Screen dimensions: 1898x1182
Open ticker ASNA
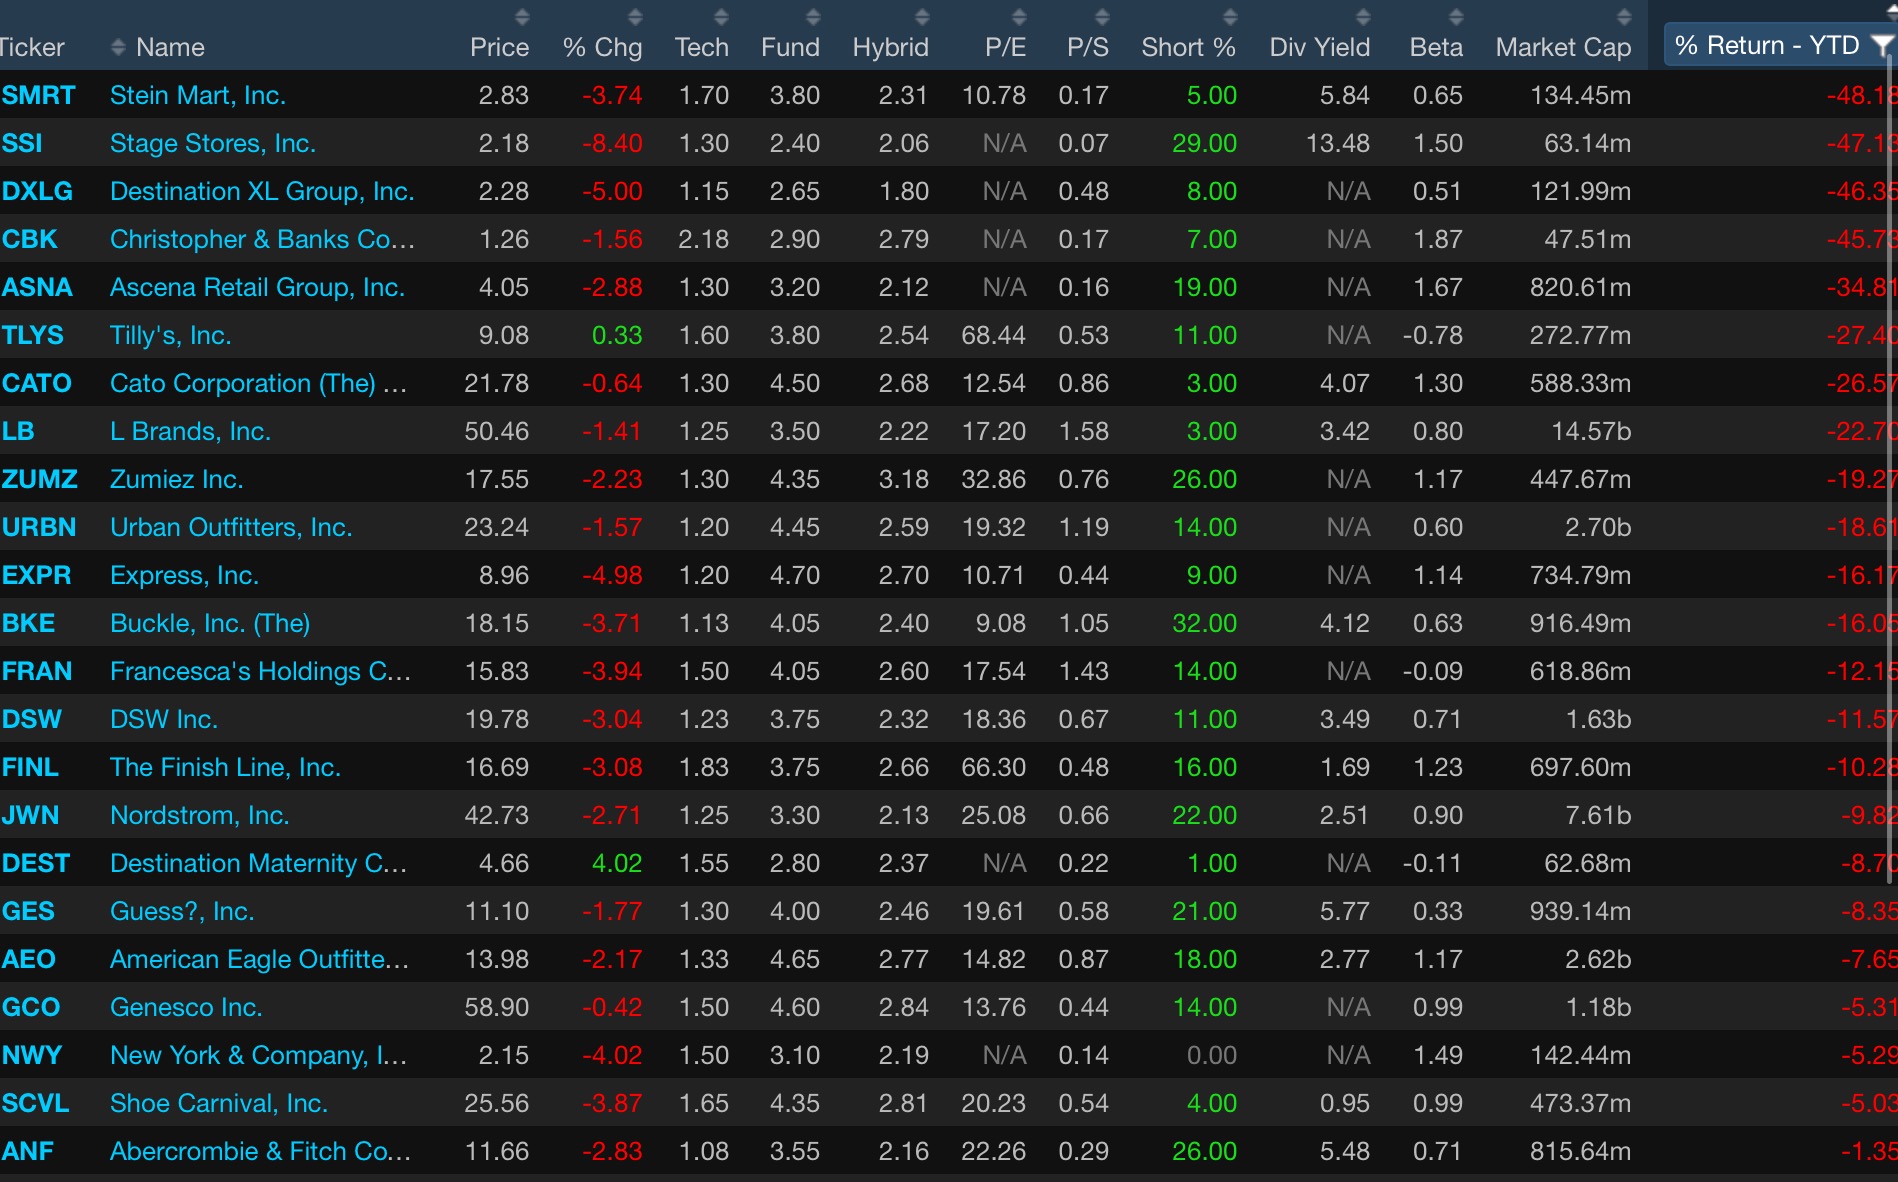pos(37,287)
